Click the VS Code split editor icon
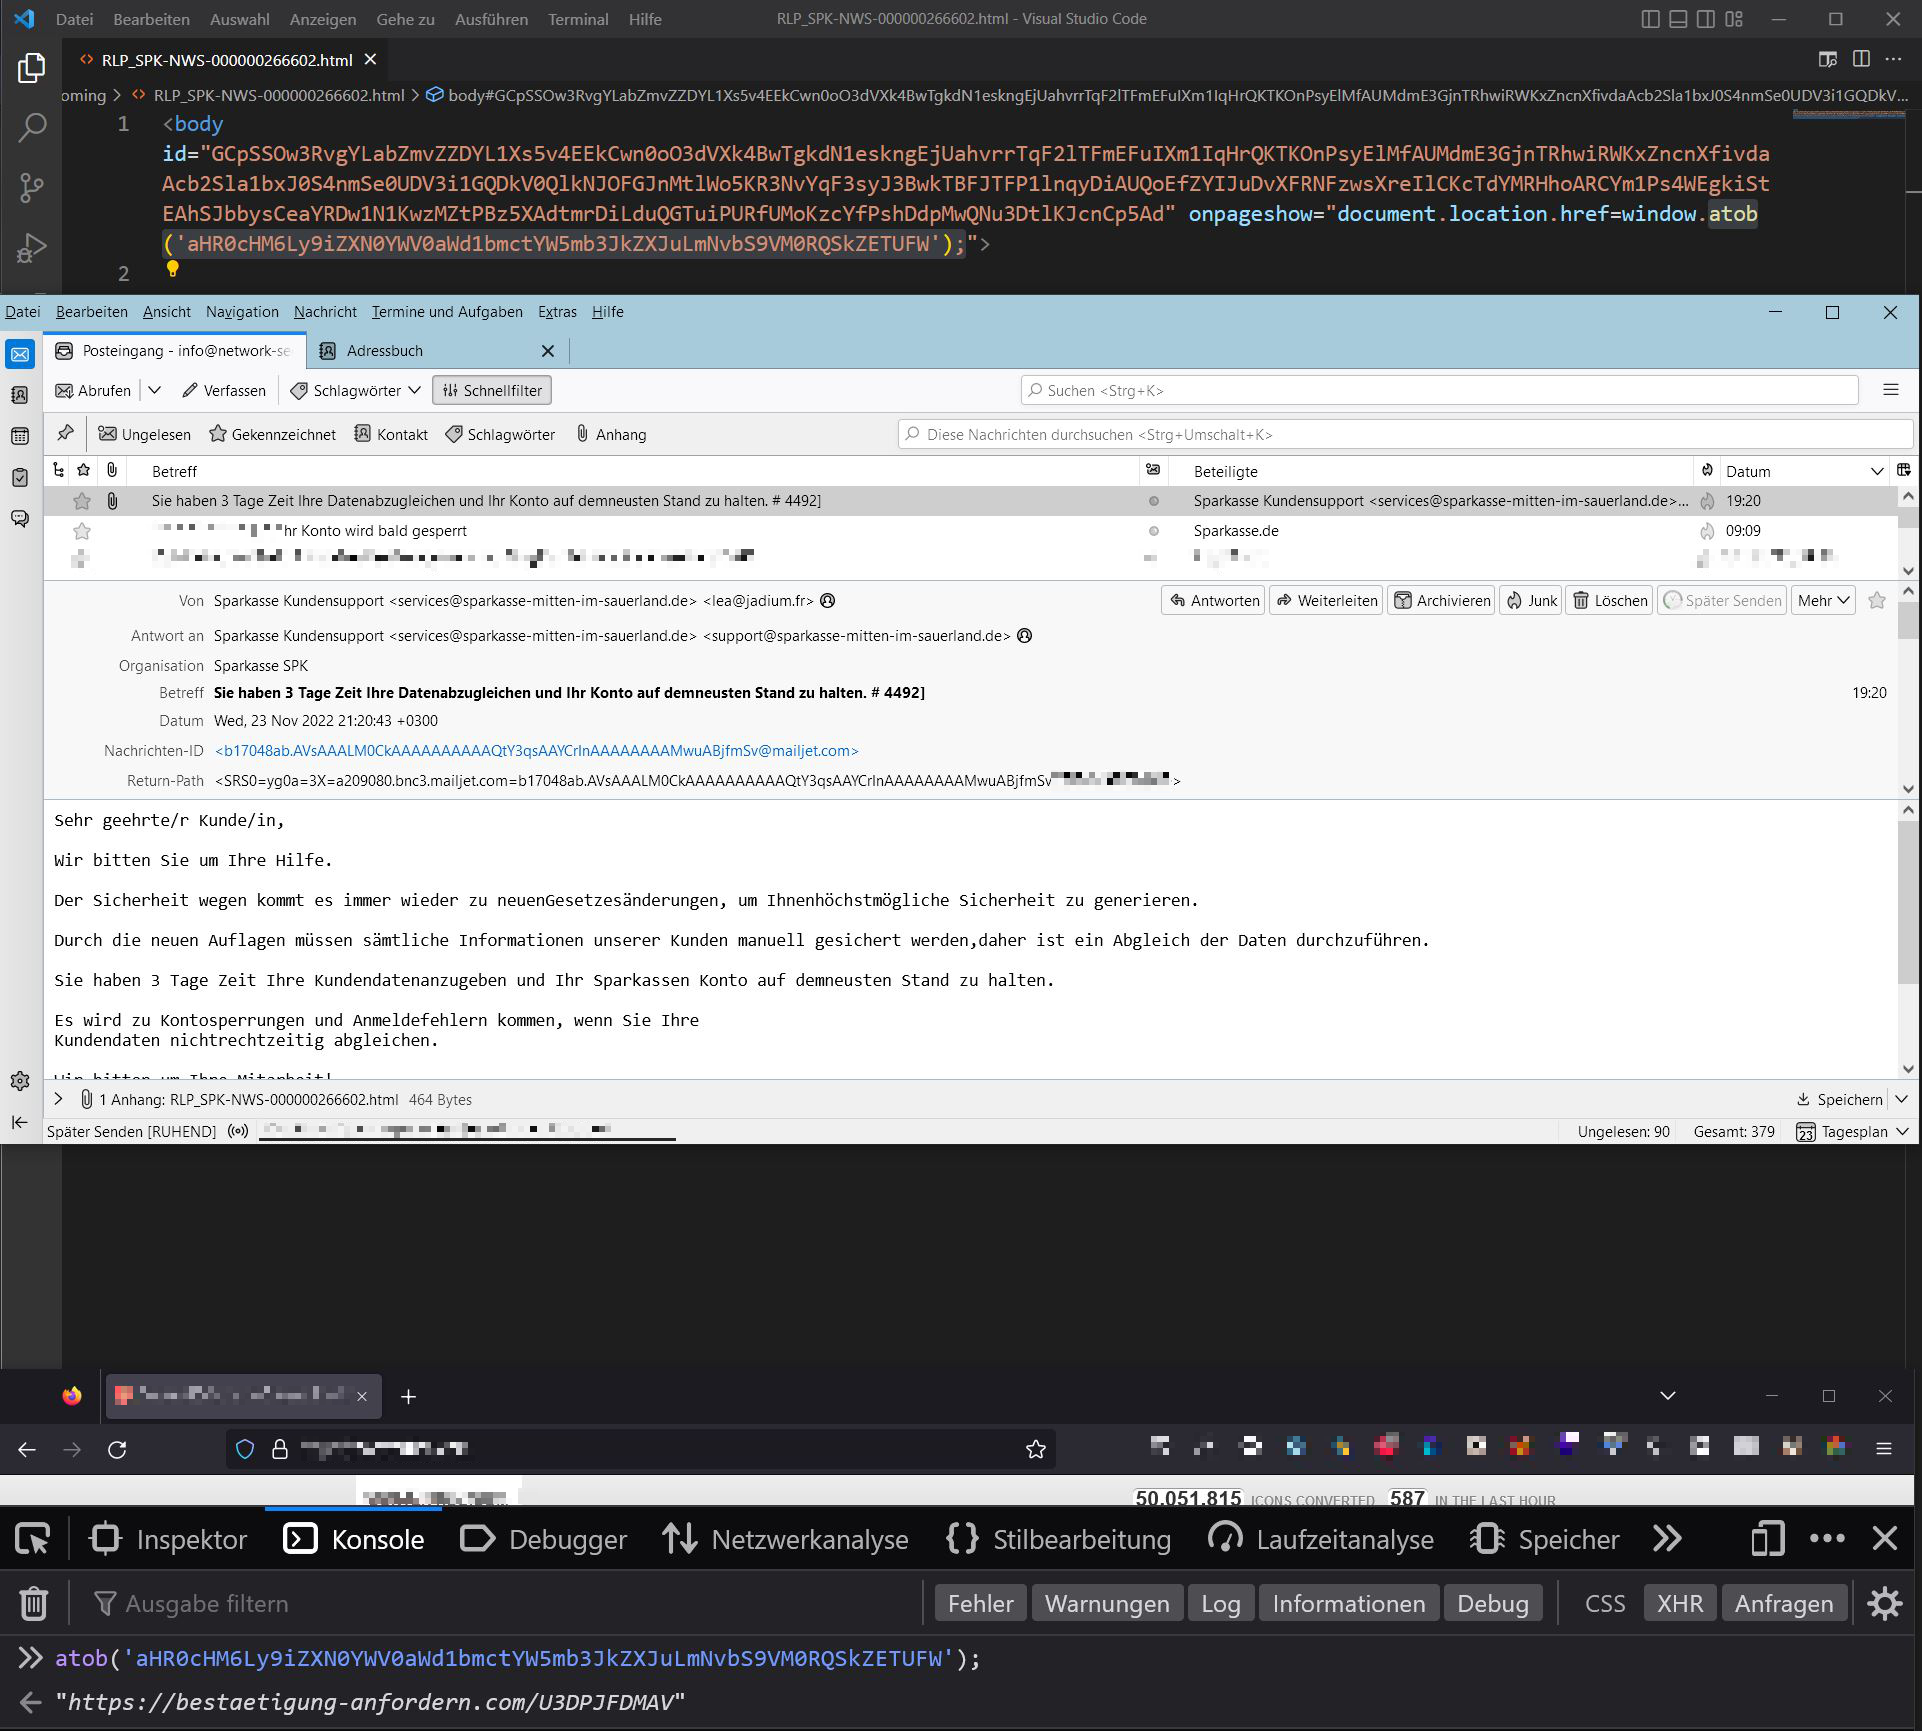 (x=1861, y=59)
